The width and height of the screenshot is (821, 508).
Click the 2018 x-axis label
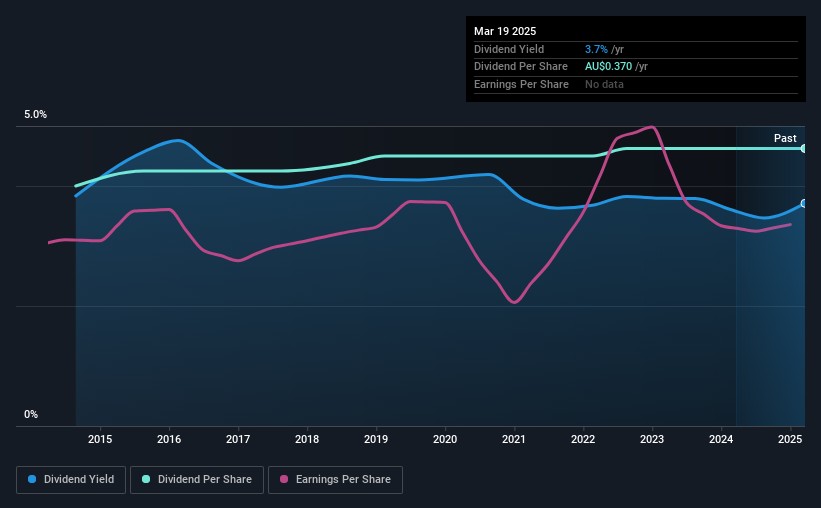[x=307, y=439]
